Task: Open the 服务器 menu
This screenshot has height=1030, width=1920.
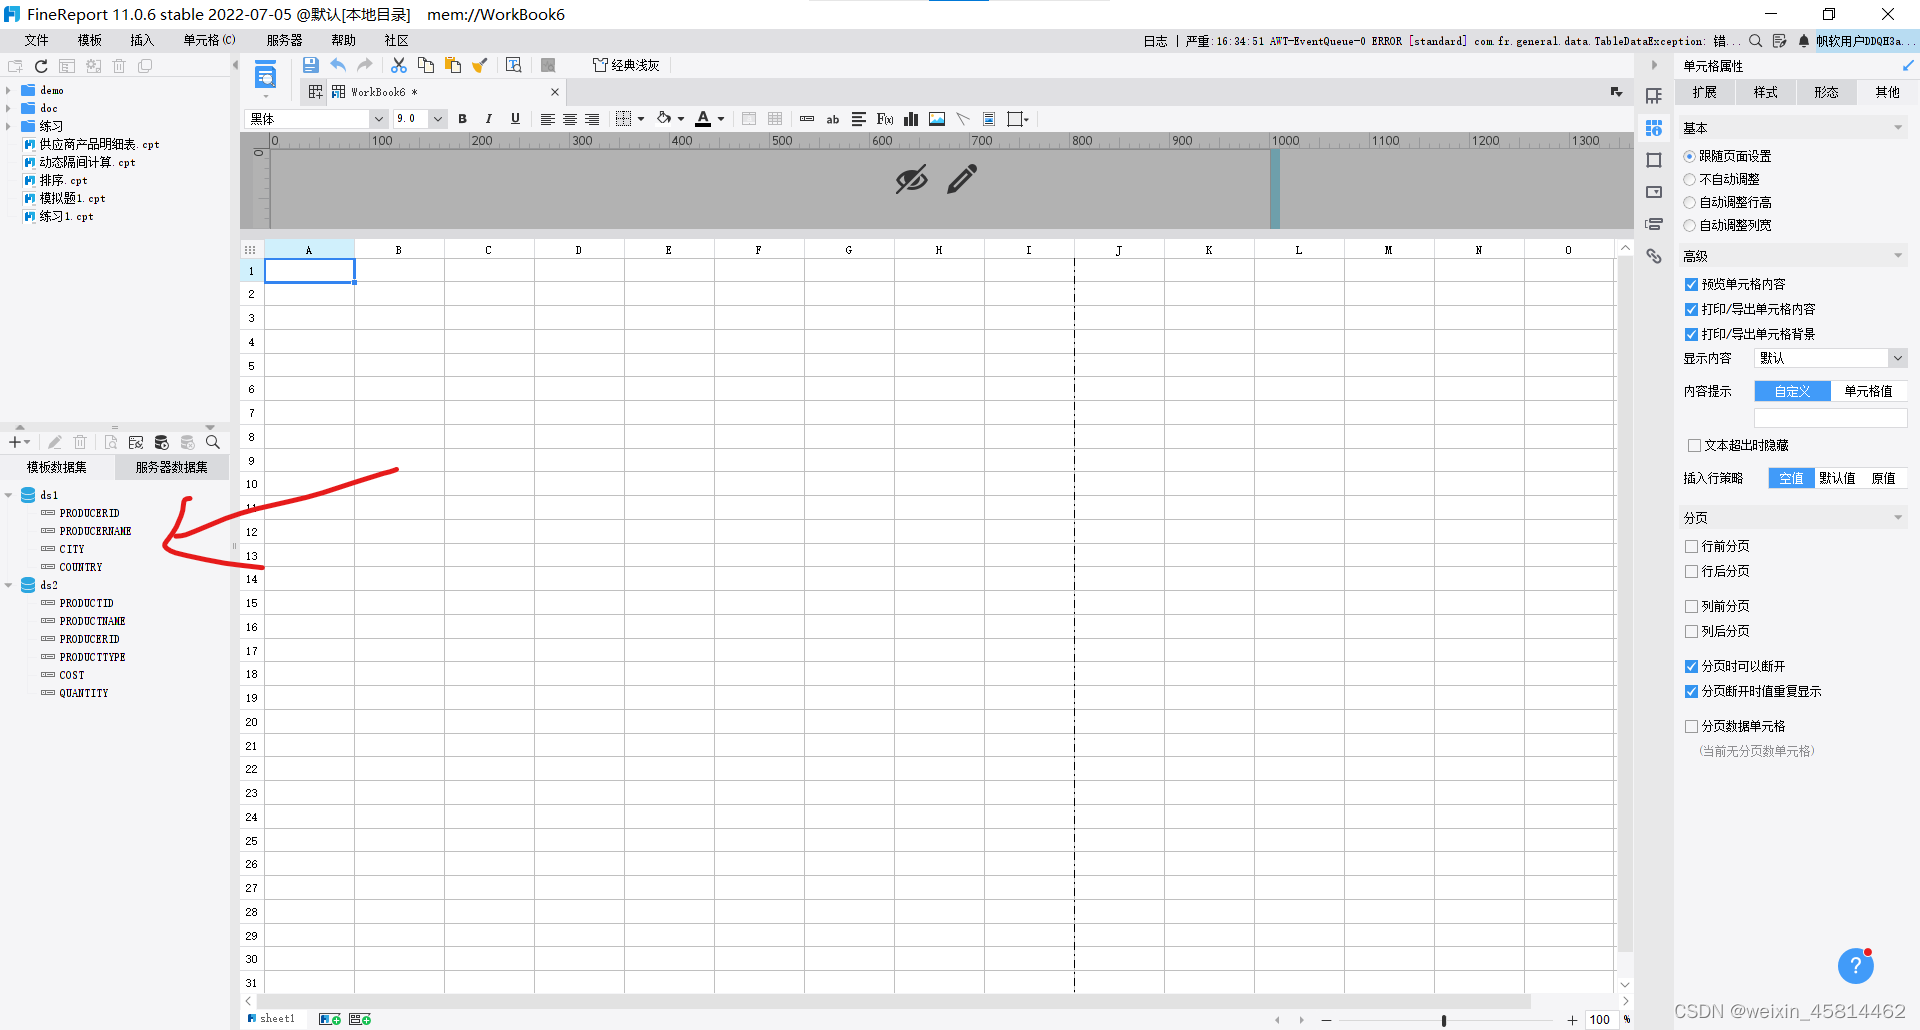Action: [284, 40]
